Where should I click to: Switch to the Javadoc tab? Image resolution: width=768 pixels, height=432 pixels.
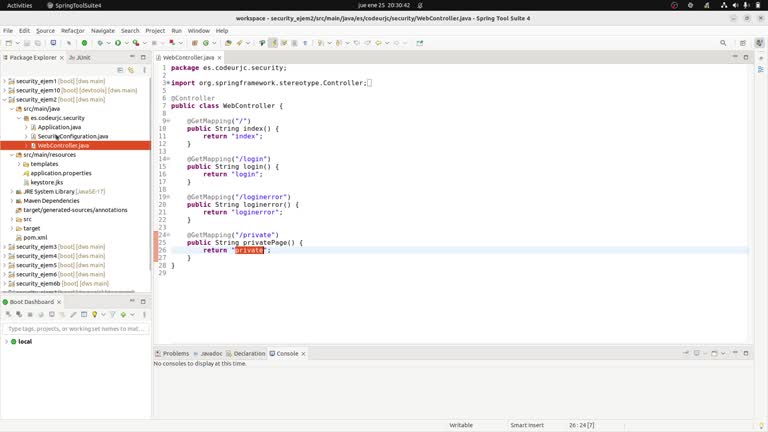tap(208, 353)
